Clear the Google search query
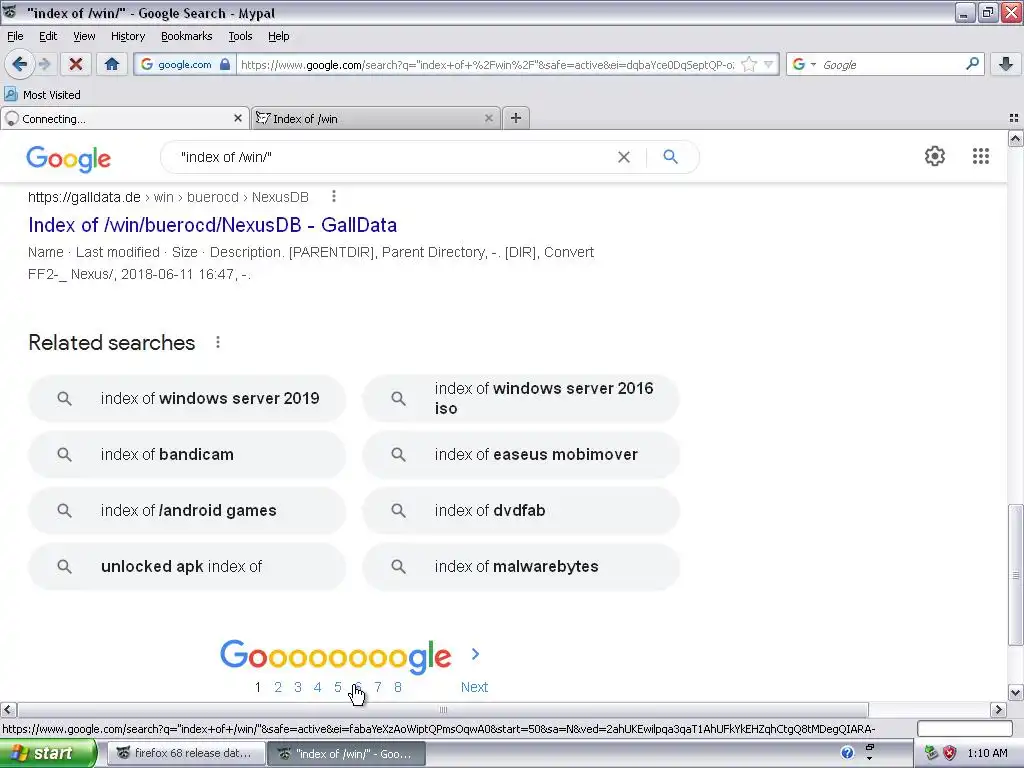 pos(624,157)
